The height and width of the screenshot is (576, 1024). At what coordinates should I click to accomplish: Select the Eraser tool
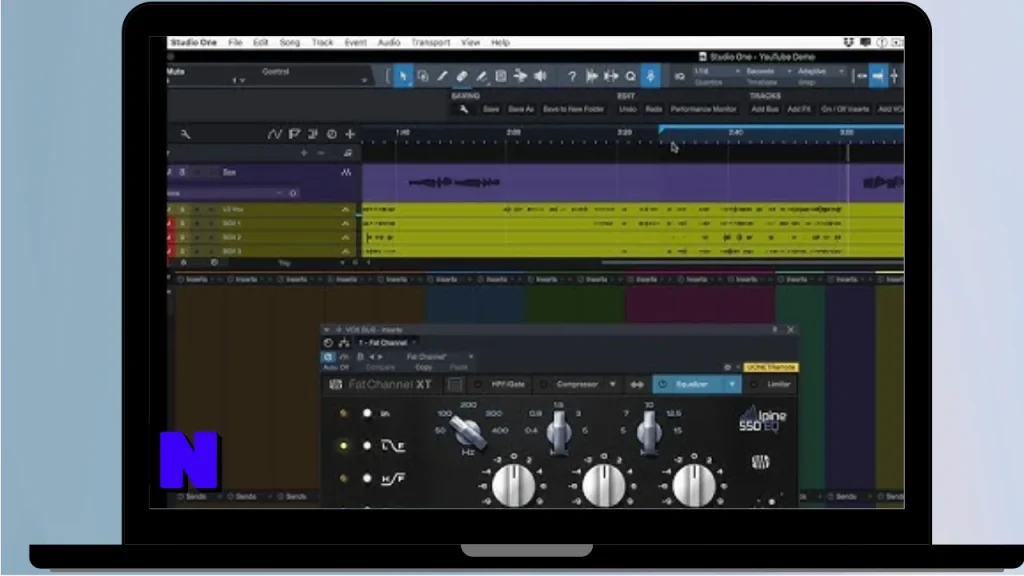[462, 76]
